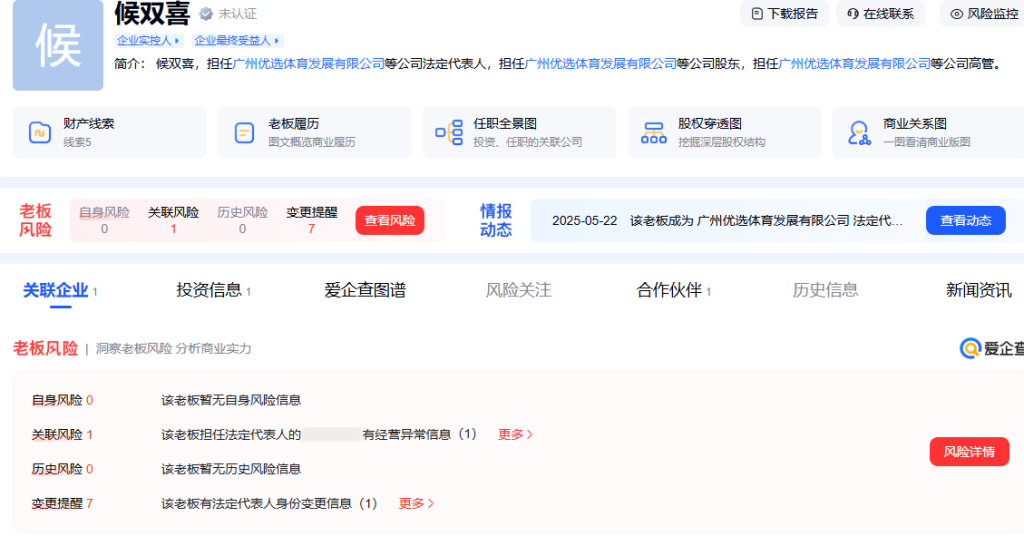
Task: Click the 候 avatar thumbnail
Action: 58,45
